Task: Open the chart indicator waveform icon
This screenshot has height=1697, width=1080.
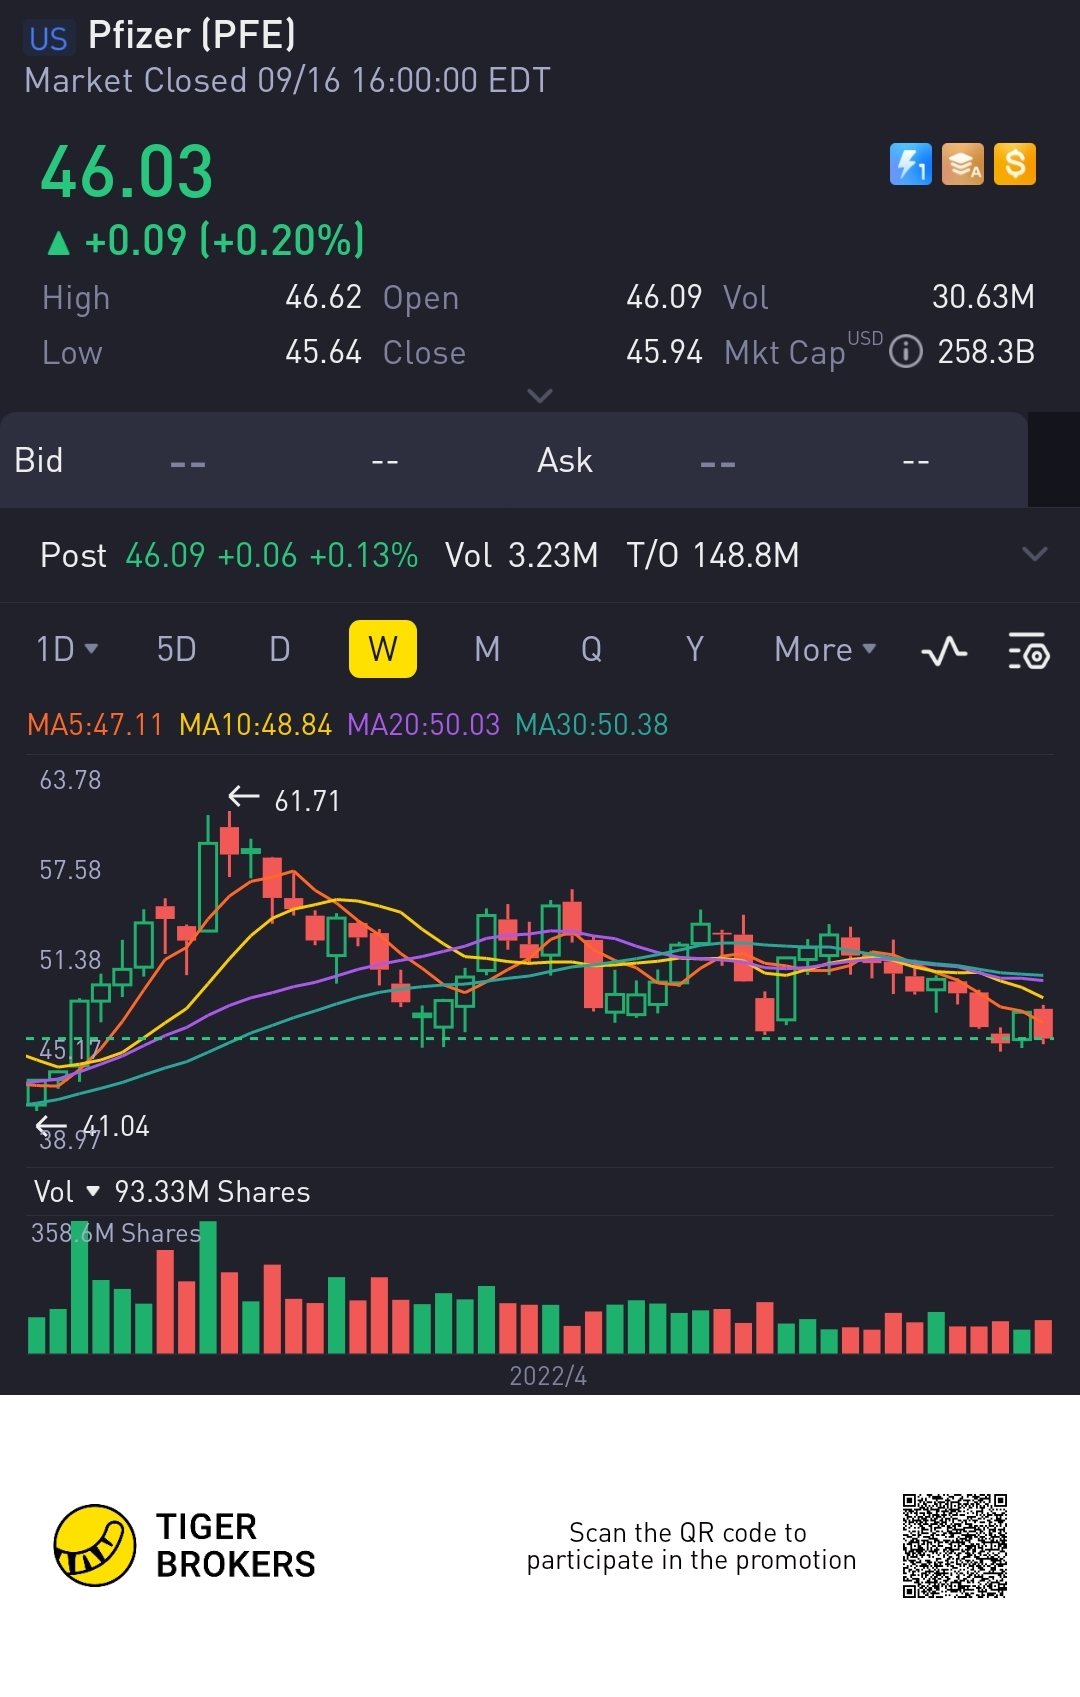Action: 944,651
